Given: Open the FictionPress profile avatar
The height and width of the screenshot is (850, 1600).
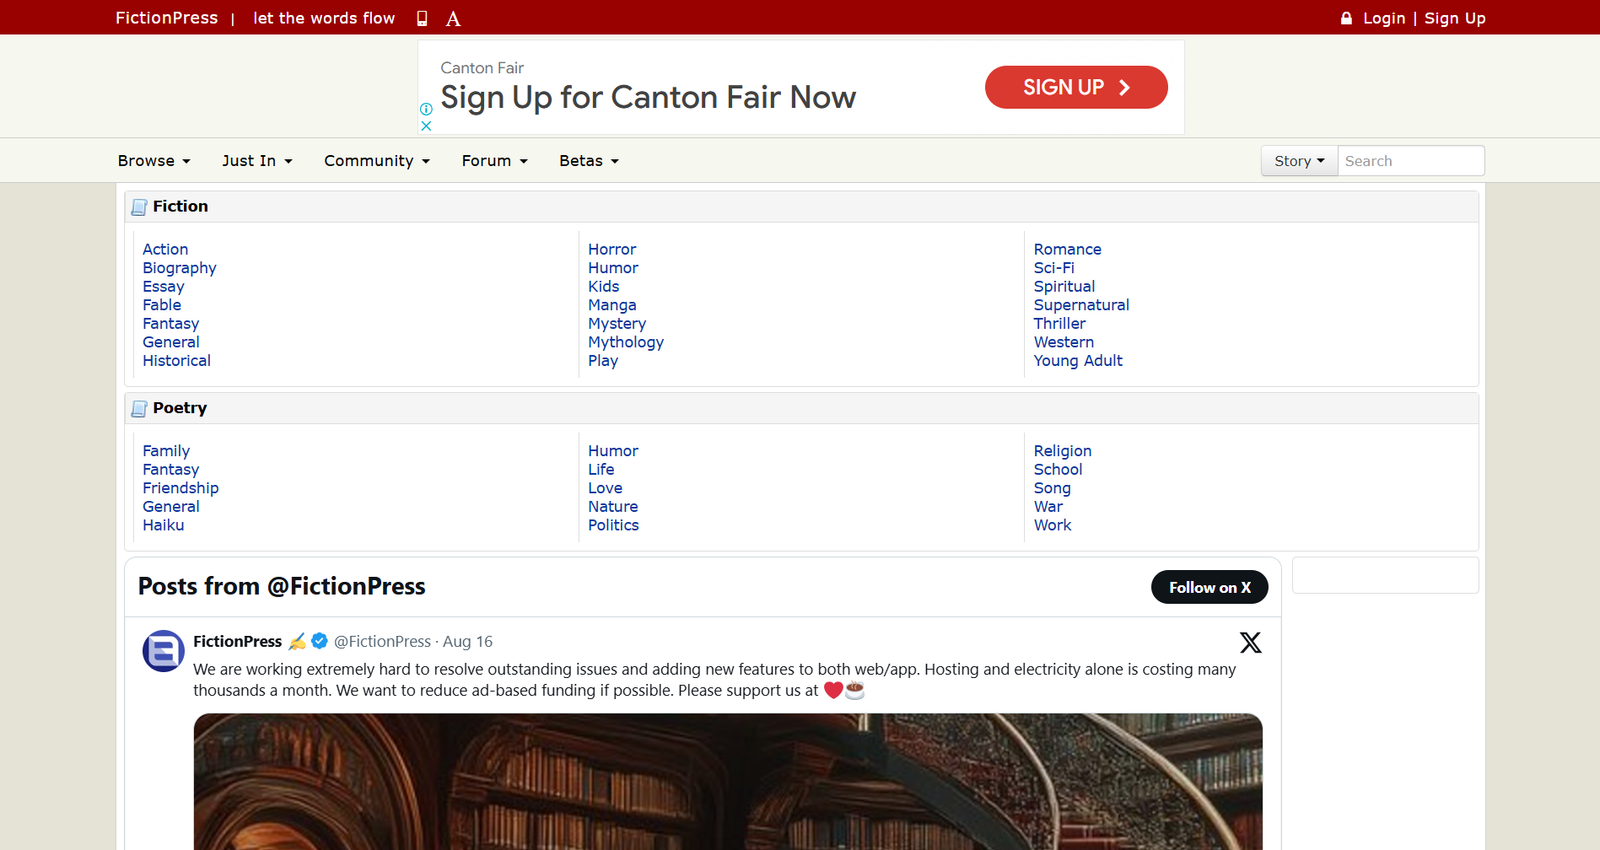Looking at the screenshot, I should (x=163, y=651).
